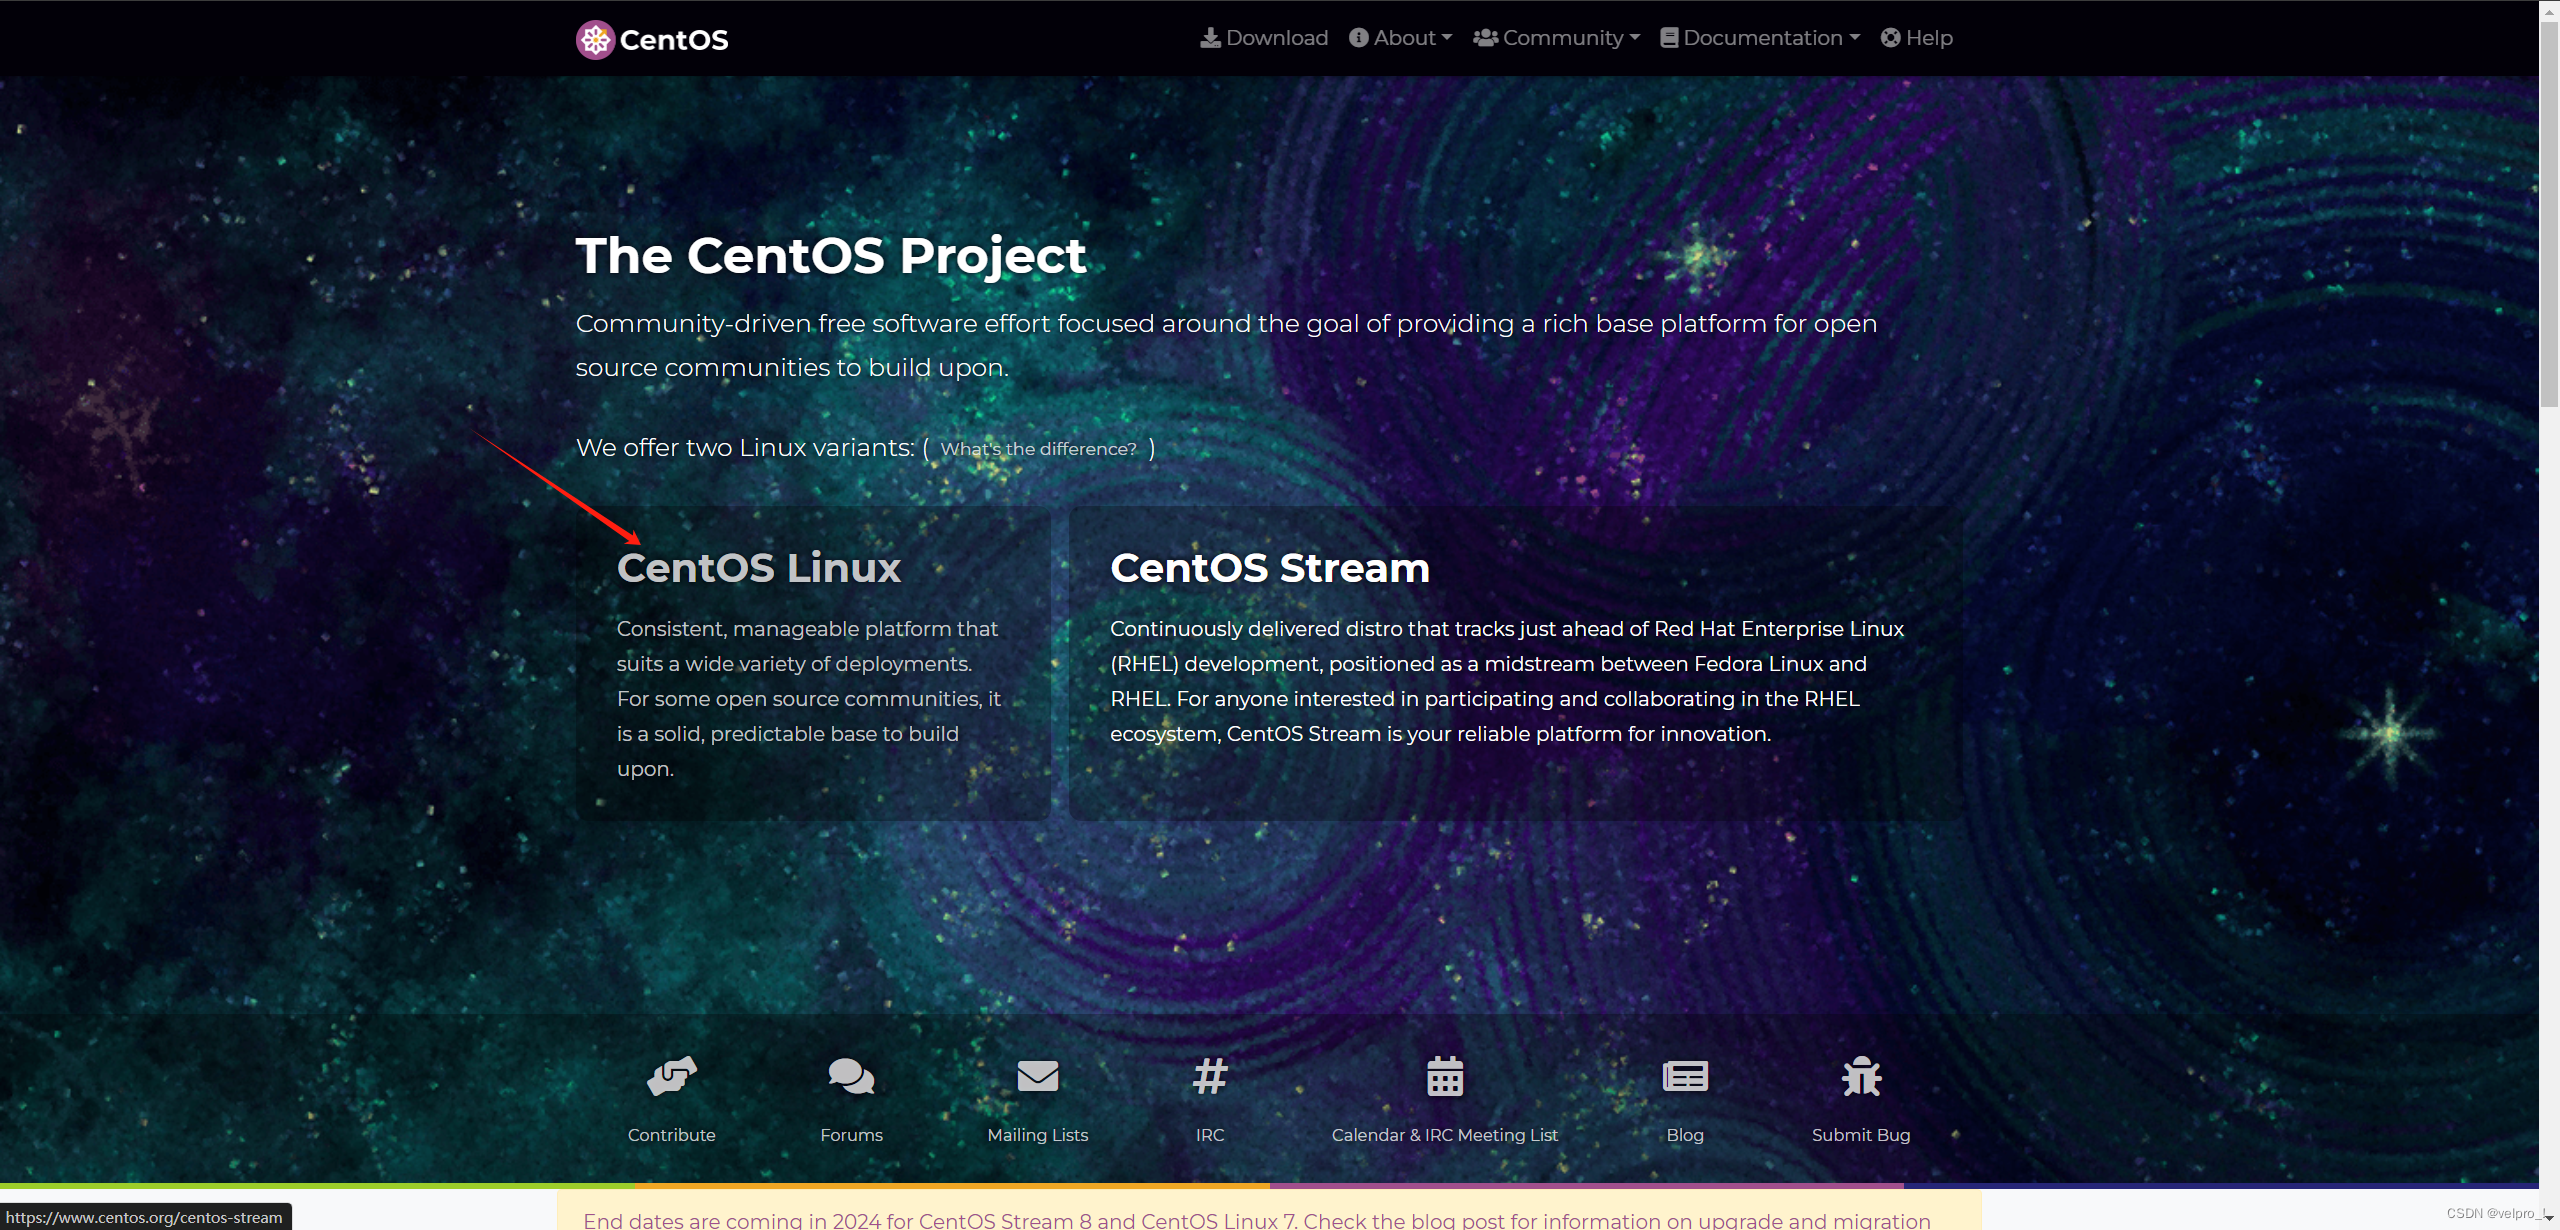
Task: Select the Download menu item
Action: [1264, 38]
